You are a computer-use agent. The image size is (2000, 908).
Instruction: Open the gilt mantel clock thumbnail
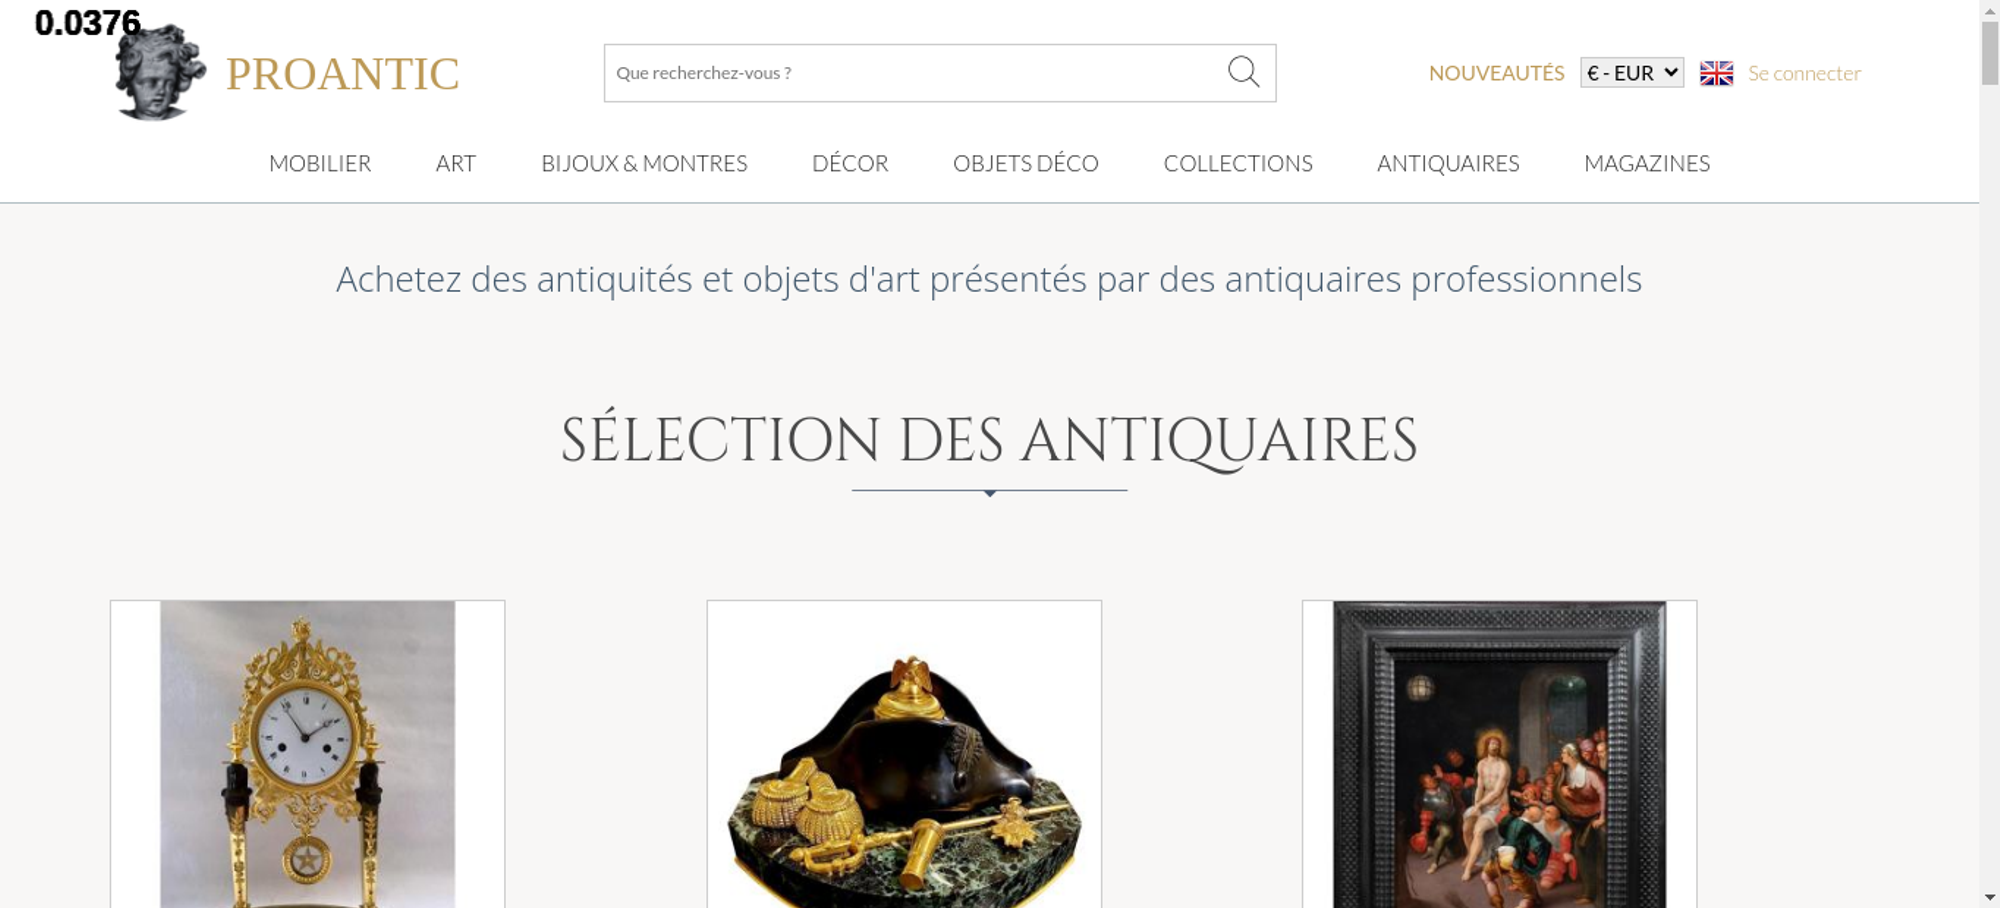click(x=307, y=754)
